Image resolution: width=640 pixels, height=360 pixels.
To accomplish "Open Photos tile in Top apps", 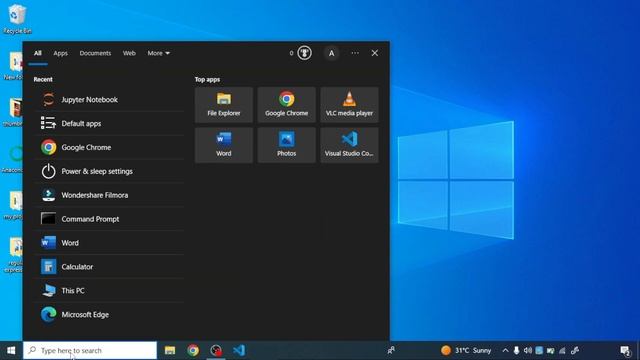I will tap(287, 145).
